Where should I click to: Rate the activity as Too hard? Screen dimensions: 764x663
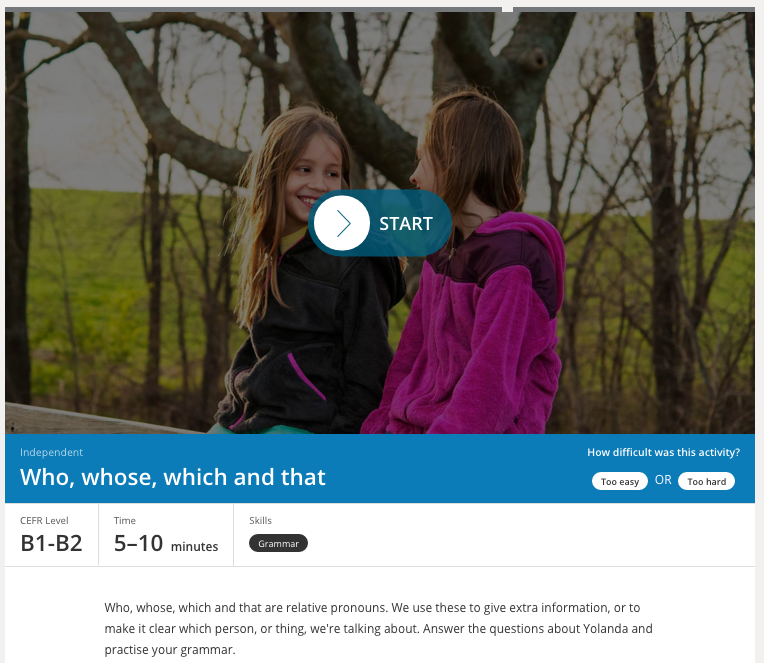point(706,481)
